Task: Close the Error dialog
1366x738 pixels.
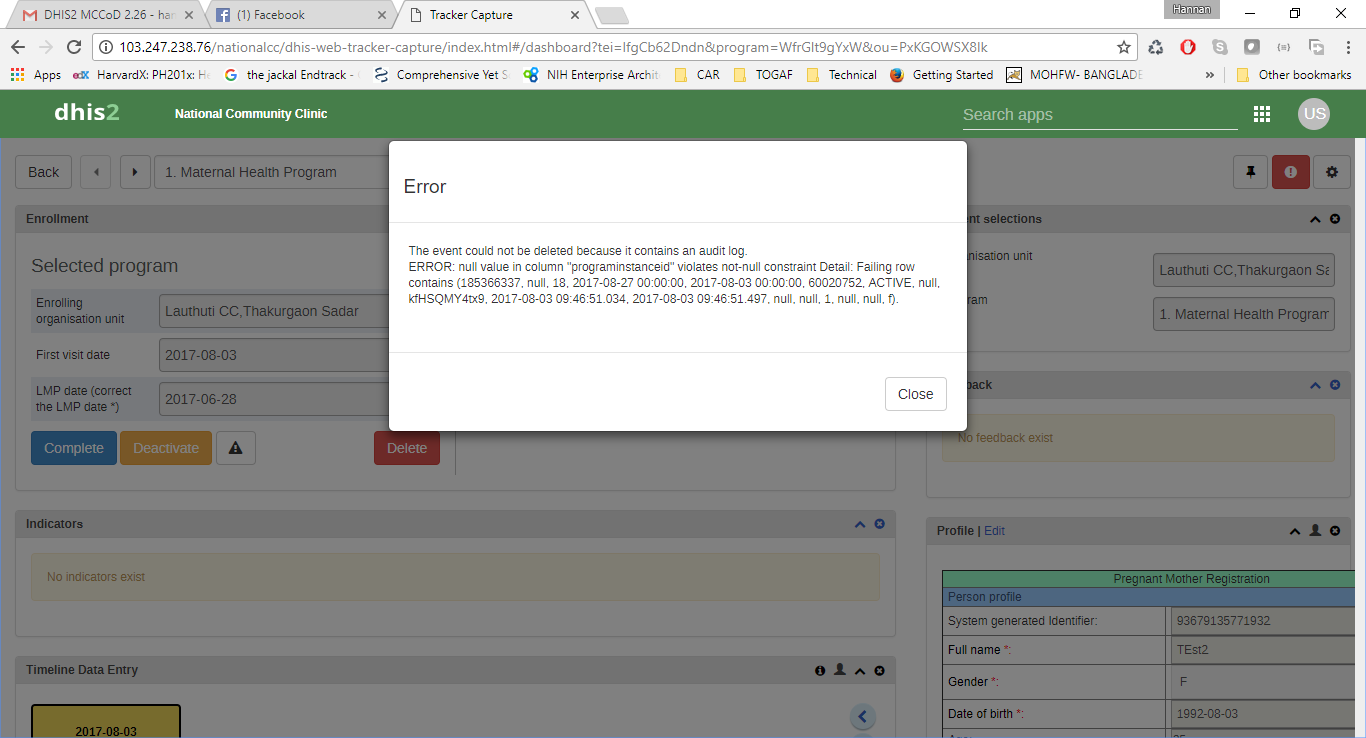Action: pos(915,394)
